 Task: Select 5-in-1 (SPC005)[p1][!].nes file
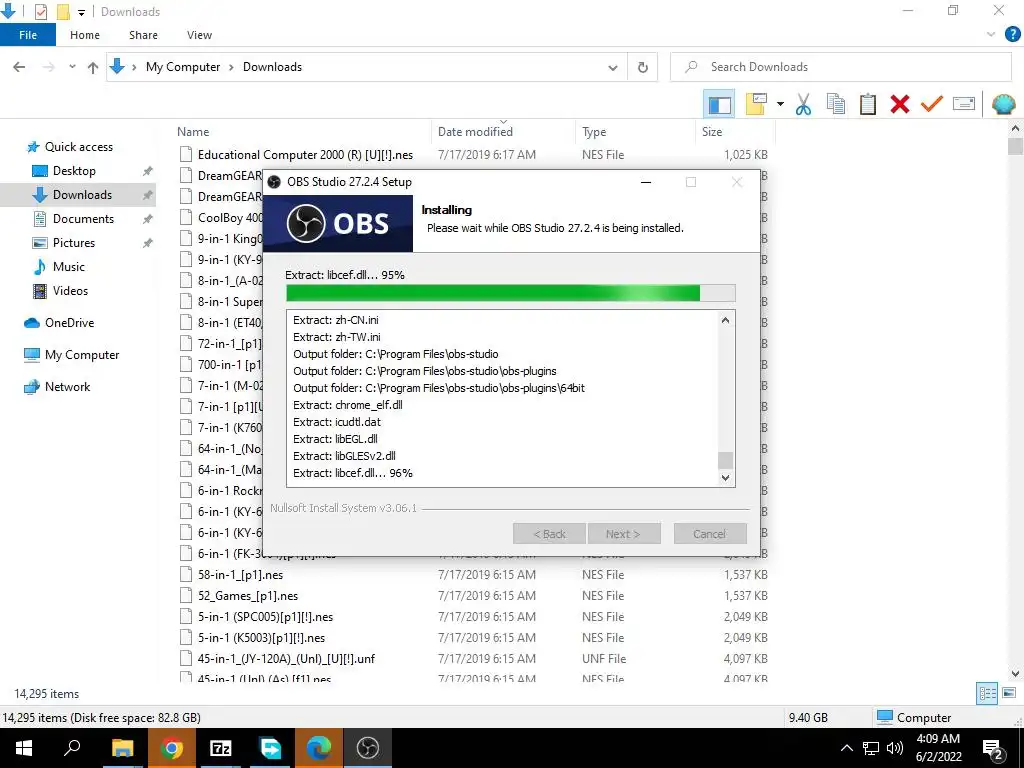coord(265,617)
